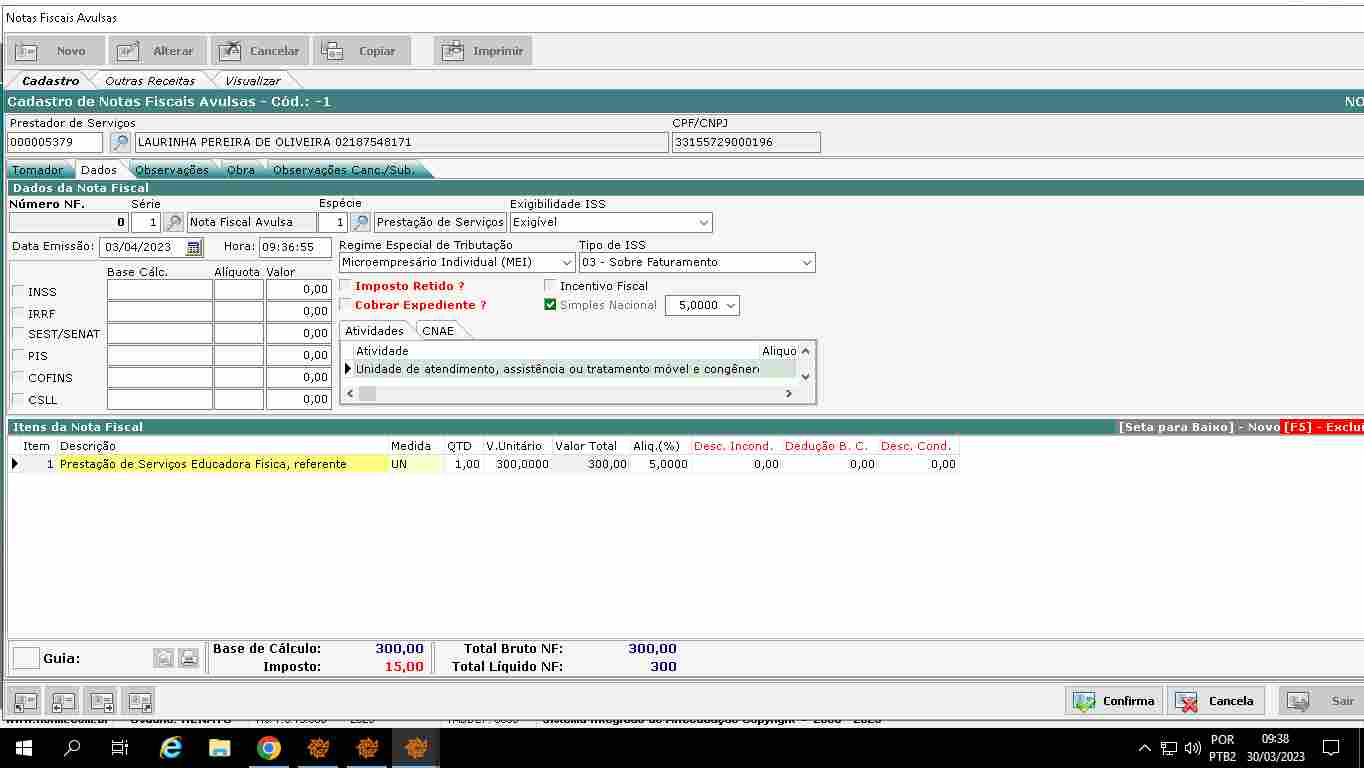This screenshot has height=768, width=1364.
Task: Open the Data Emissão calendar picker
Action: (194, 247)
